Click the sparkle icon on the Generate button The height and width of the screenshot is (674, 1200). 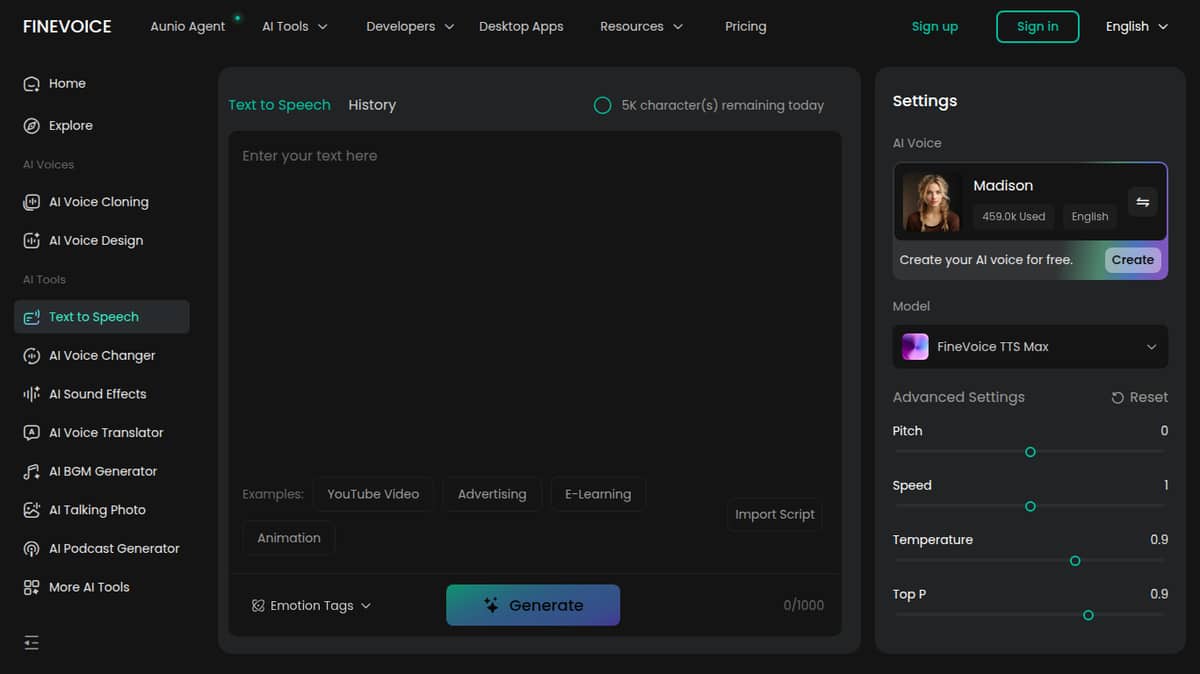pyautogui.click(x=491, y=605)
